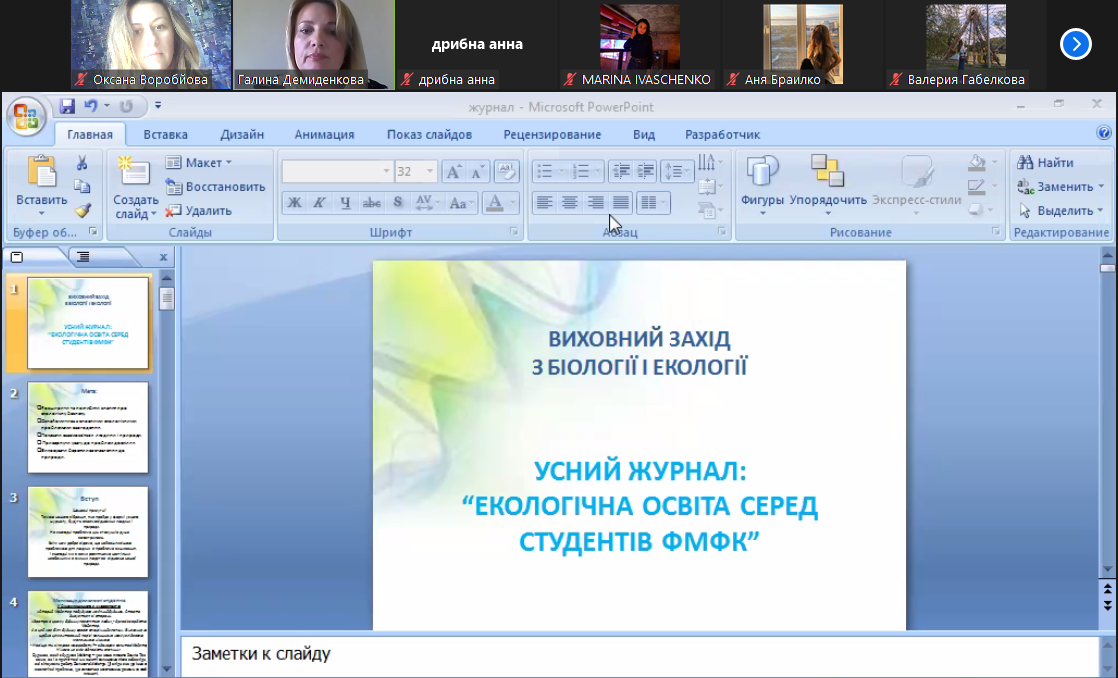Toggle italic (К) formatting

319,203
